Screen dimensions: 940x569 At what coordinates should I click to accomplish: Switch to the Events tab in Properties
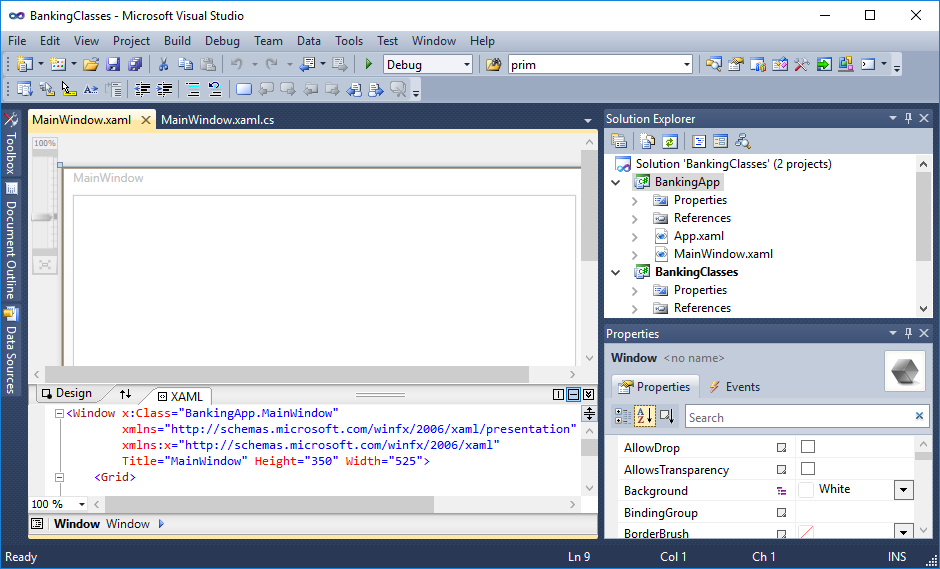coord(734,387)
